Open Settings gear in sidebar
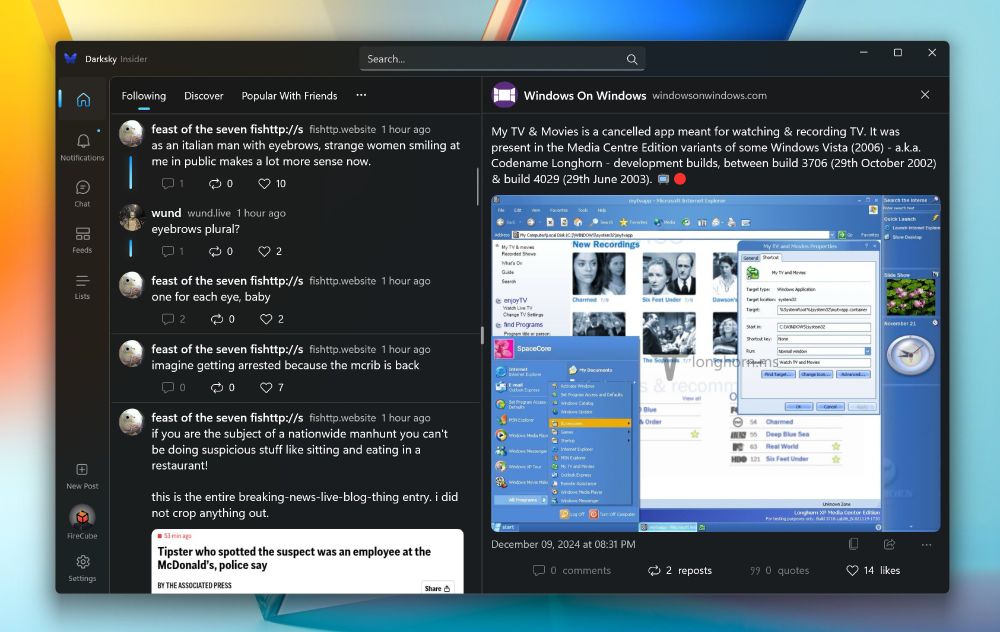 tap(82, 568)
